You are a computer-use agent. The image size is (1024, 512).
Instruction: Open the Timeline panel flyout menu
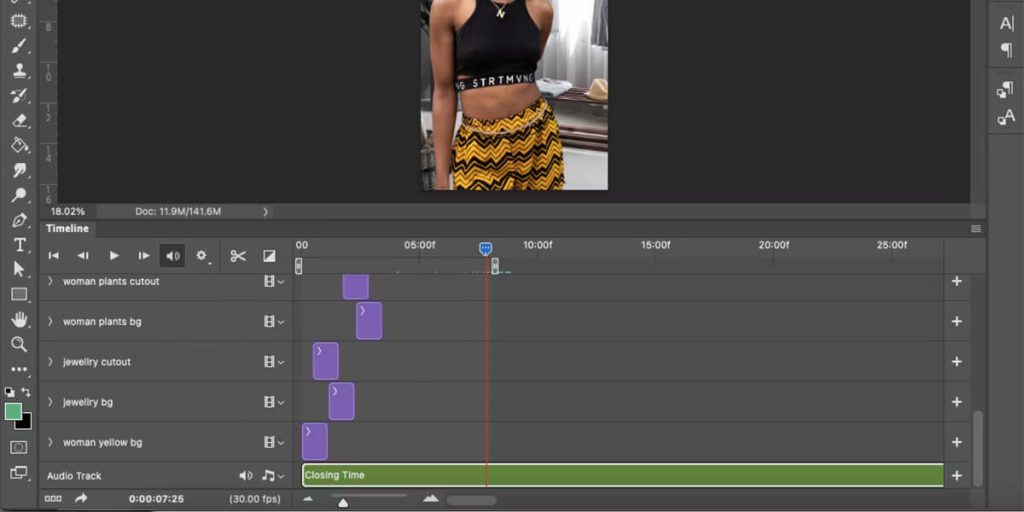tap(975, 229)
